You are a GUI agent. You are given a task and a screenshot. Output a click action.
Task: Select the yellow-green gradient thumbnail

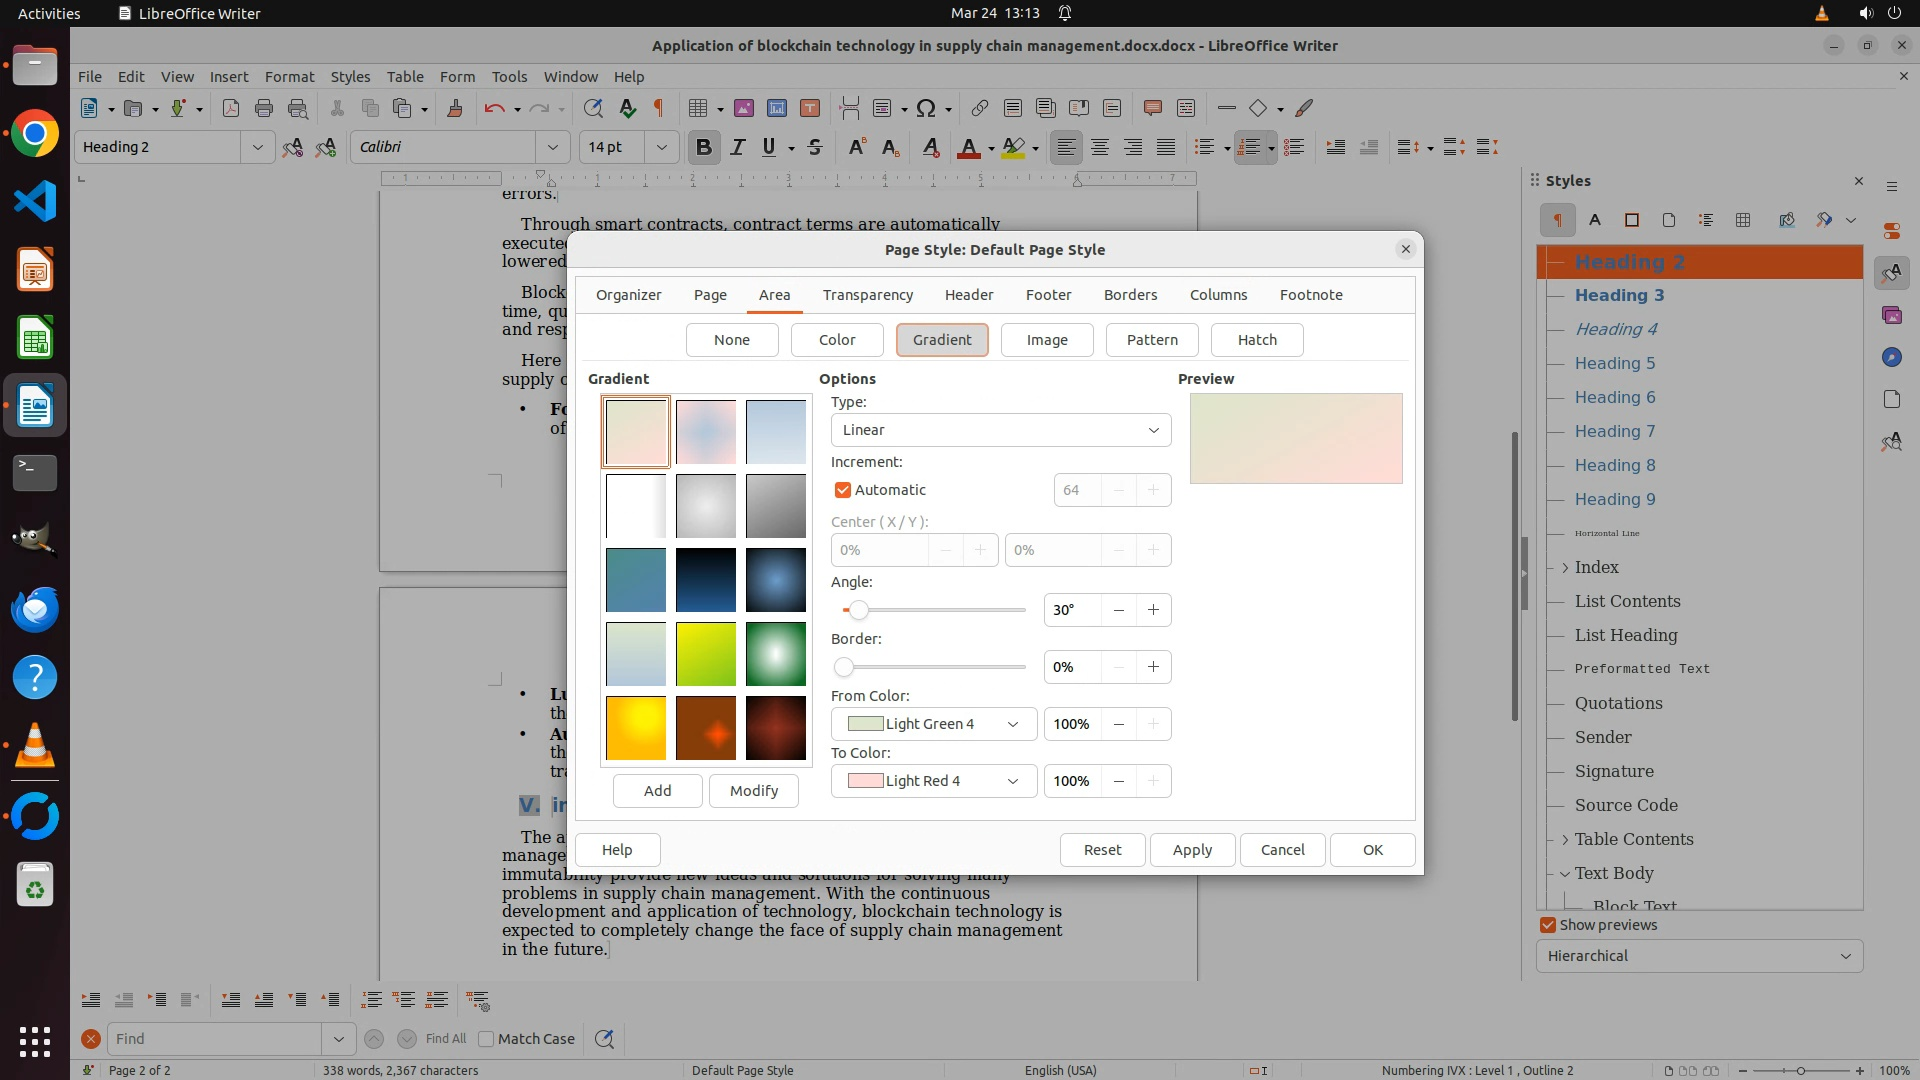[705, 654]
